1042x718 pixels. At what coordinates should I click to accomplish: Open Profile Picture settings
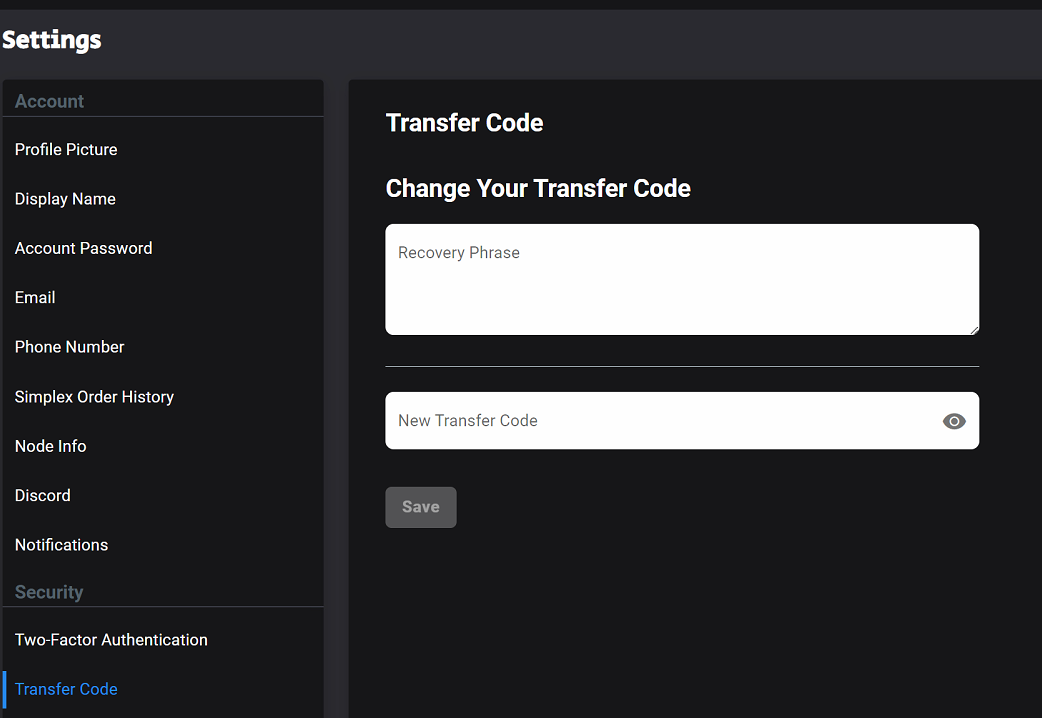point(66,150)
